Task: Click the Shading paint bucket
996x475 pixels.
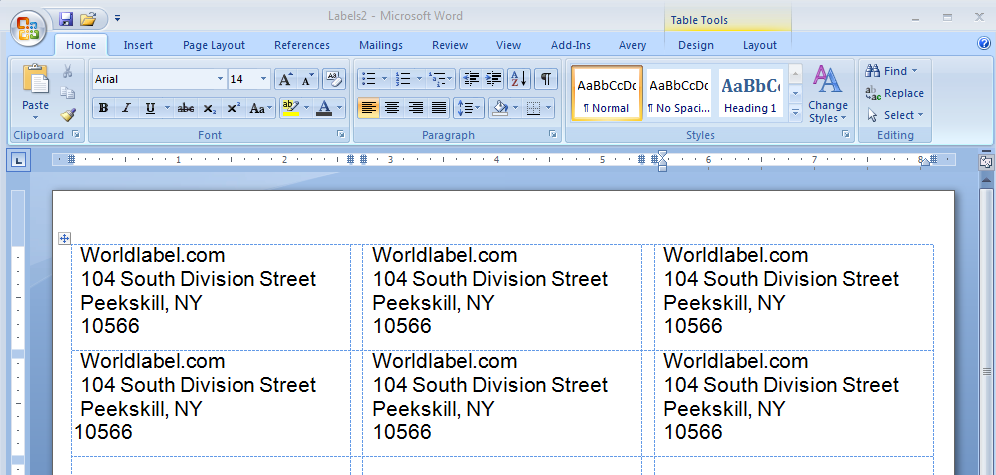Action: [x=501, y=108]
